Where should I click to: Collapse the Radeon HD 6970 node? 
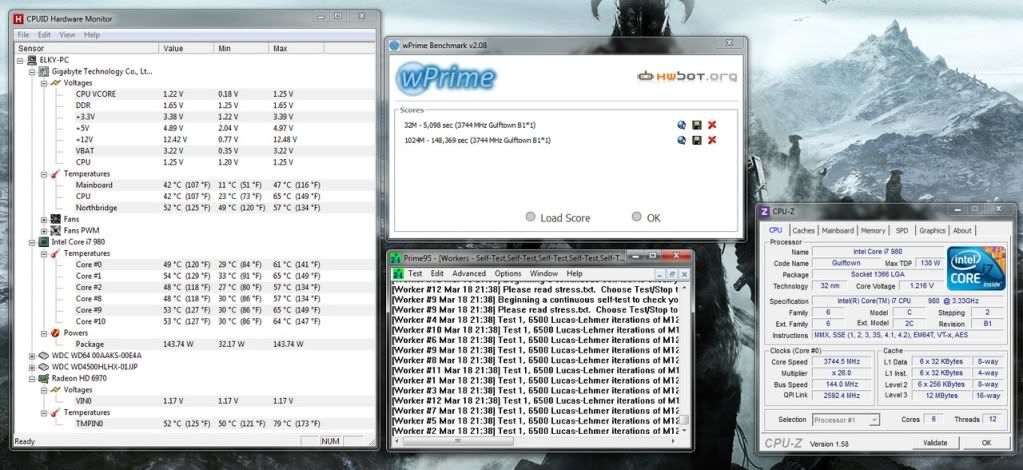32,378
